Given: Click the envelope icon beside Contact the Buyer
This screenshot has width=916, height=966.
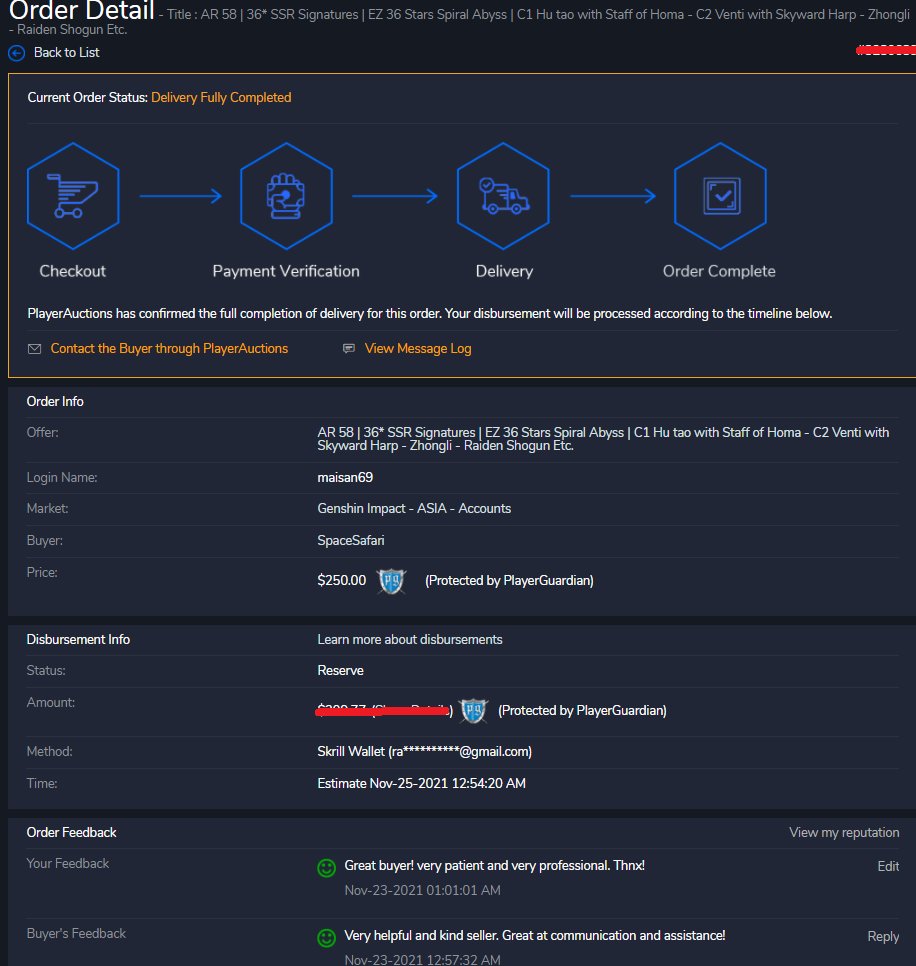Looking at the screenshot, I should click(34, 349).
